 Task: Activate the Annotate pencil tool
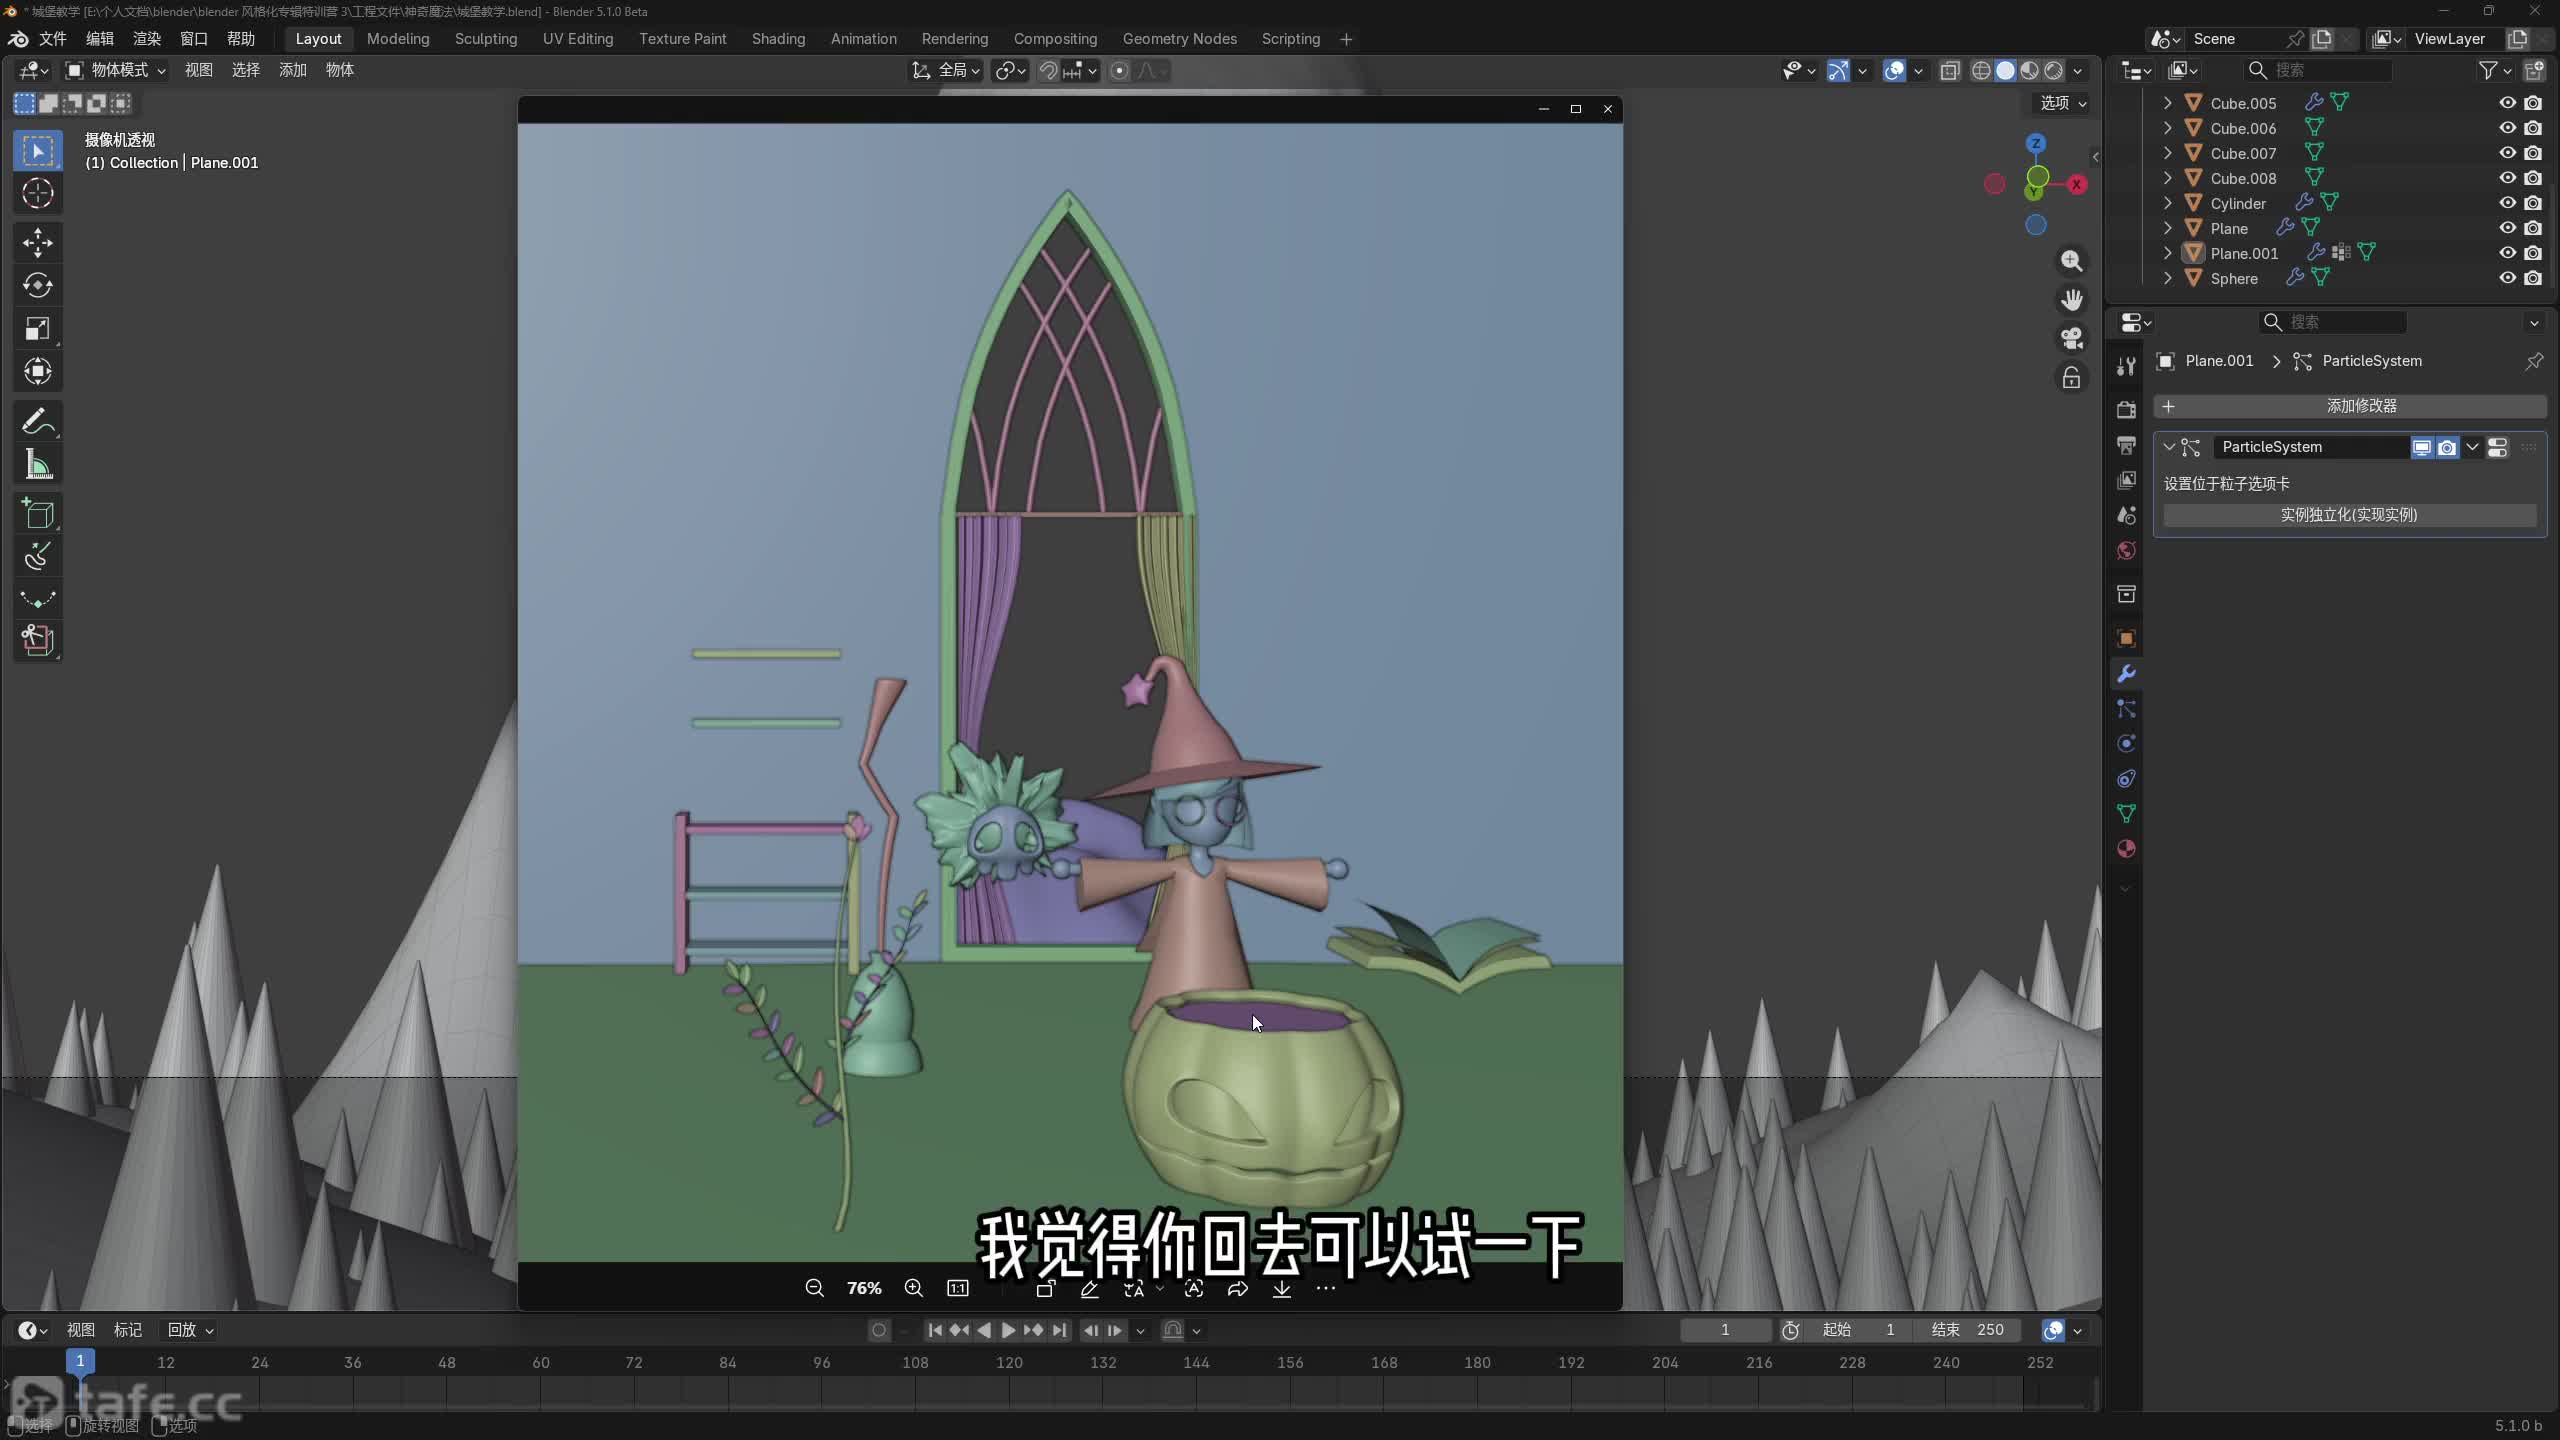(x=38, y=421)
